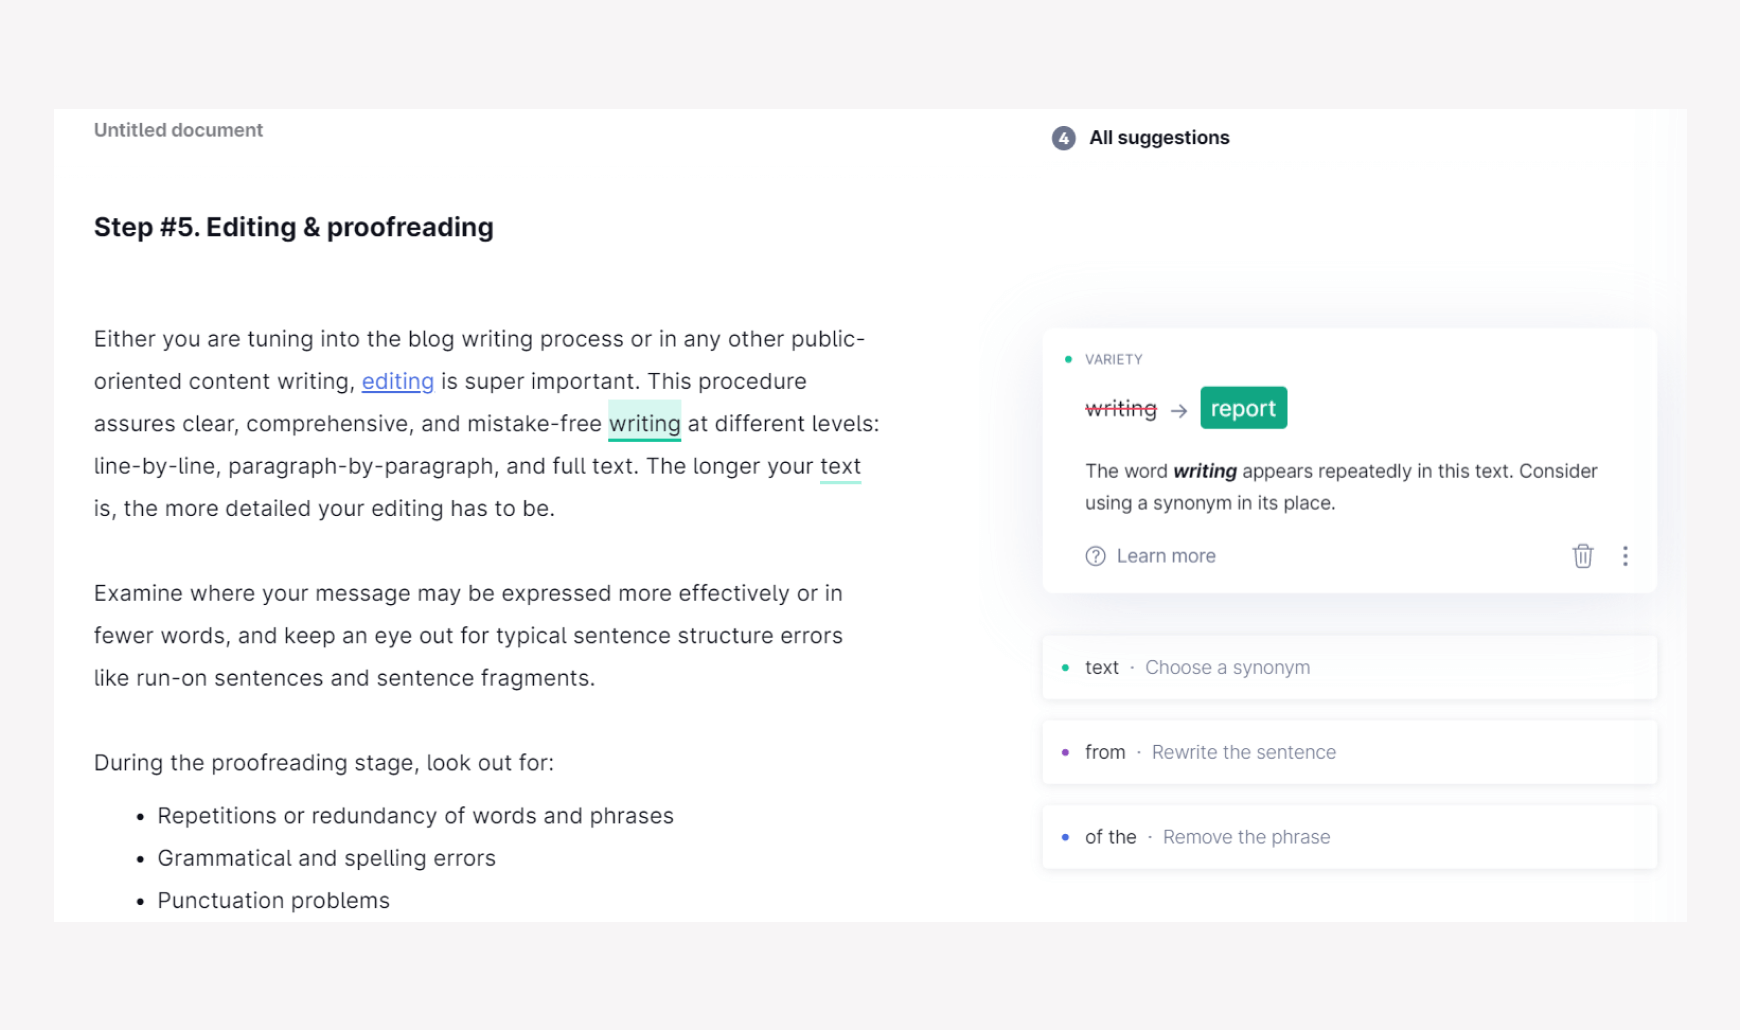Click the 'Step #5. Editing & proofreading' heading

pos(294,227)
